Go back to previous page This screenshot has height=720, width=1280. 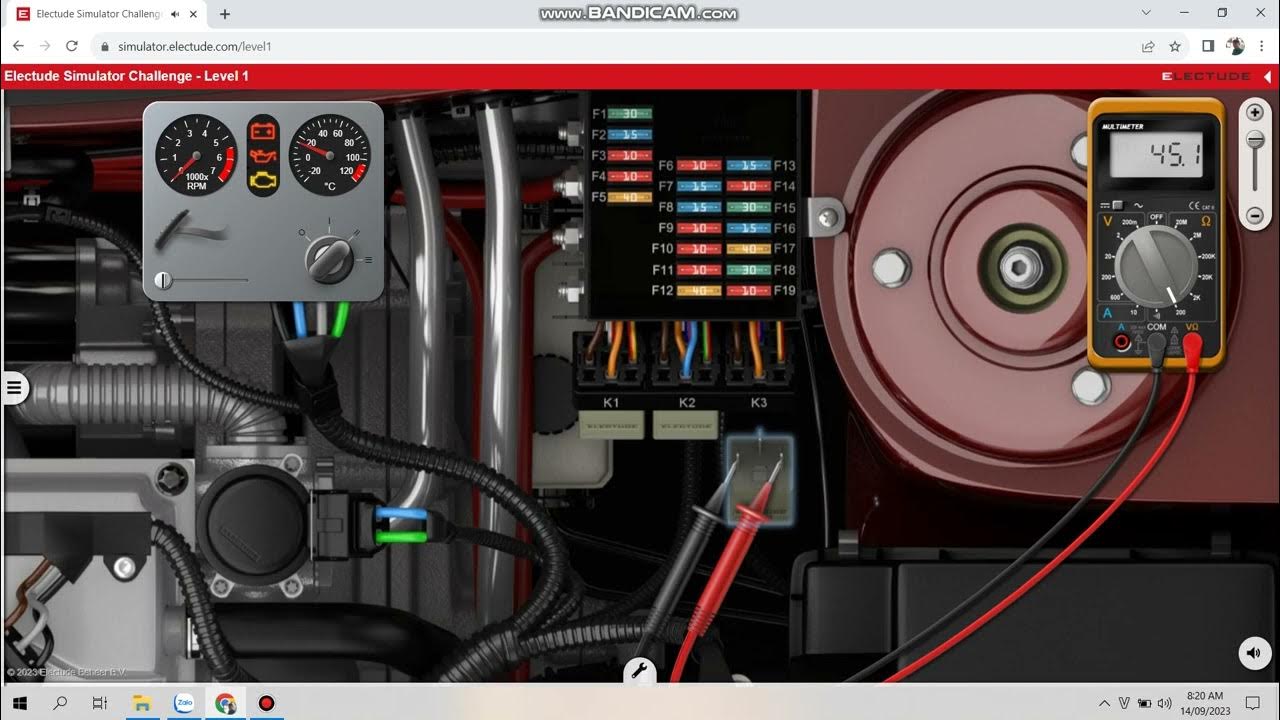coord(18,46)
